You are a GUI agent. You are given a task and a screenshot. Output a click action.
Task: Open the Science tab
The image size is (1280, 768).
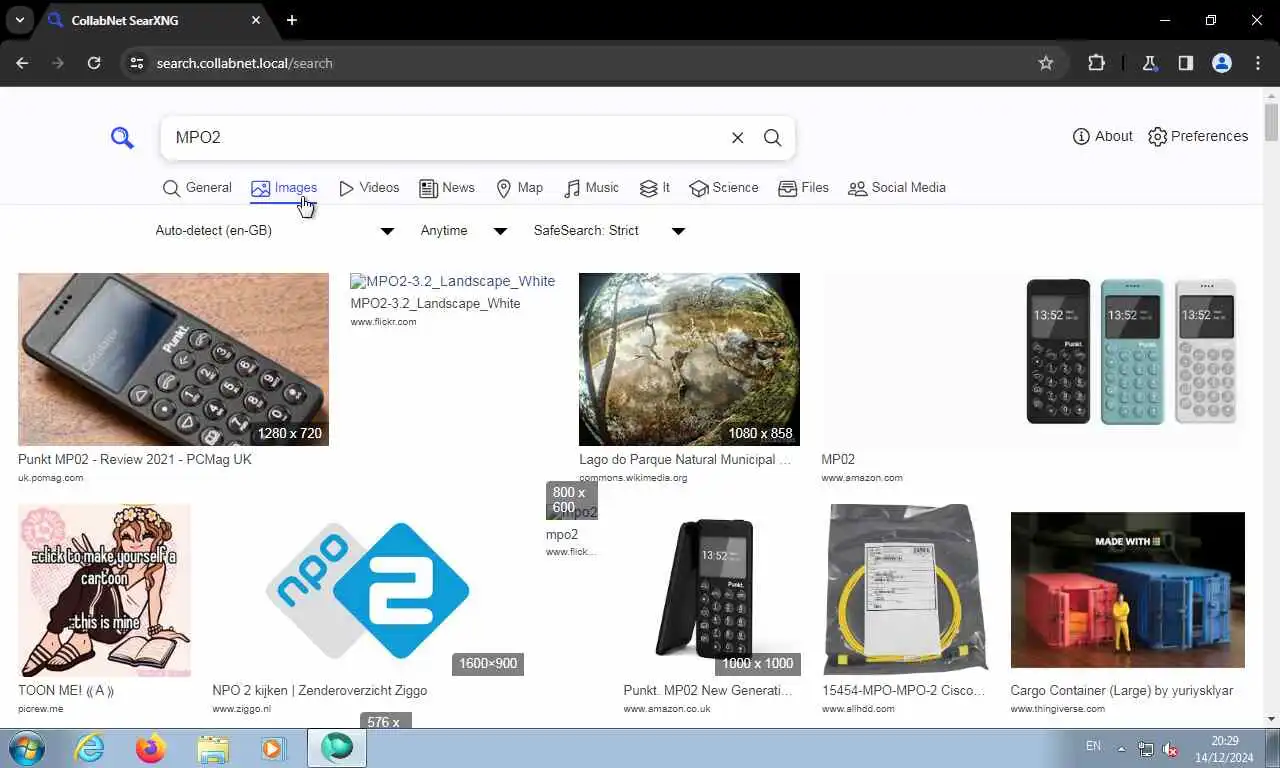(x=724, y=188)
